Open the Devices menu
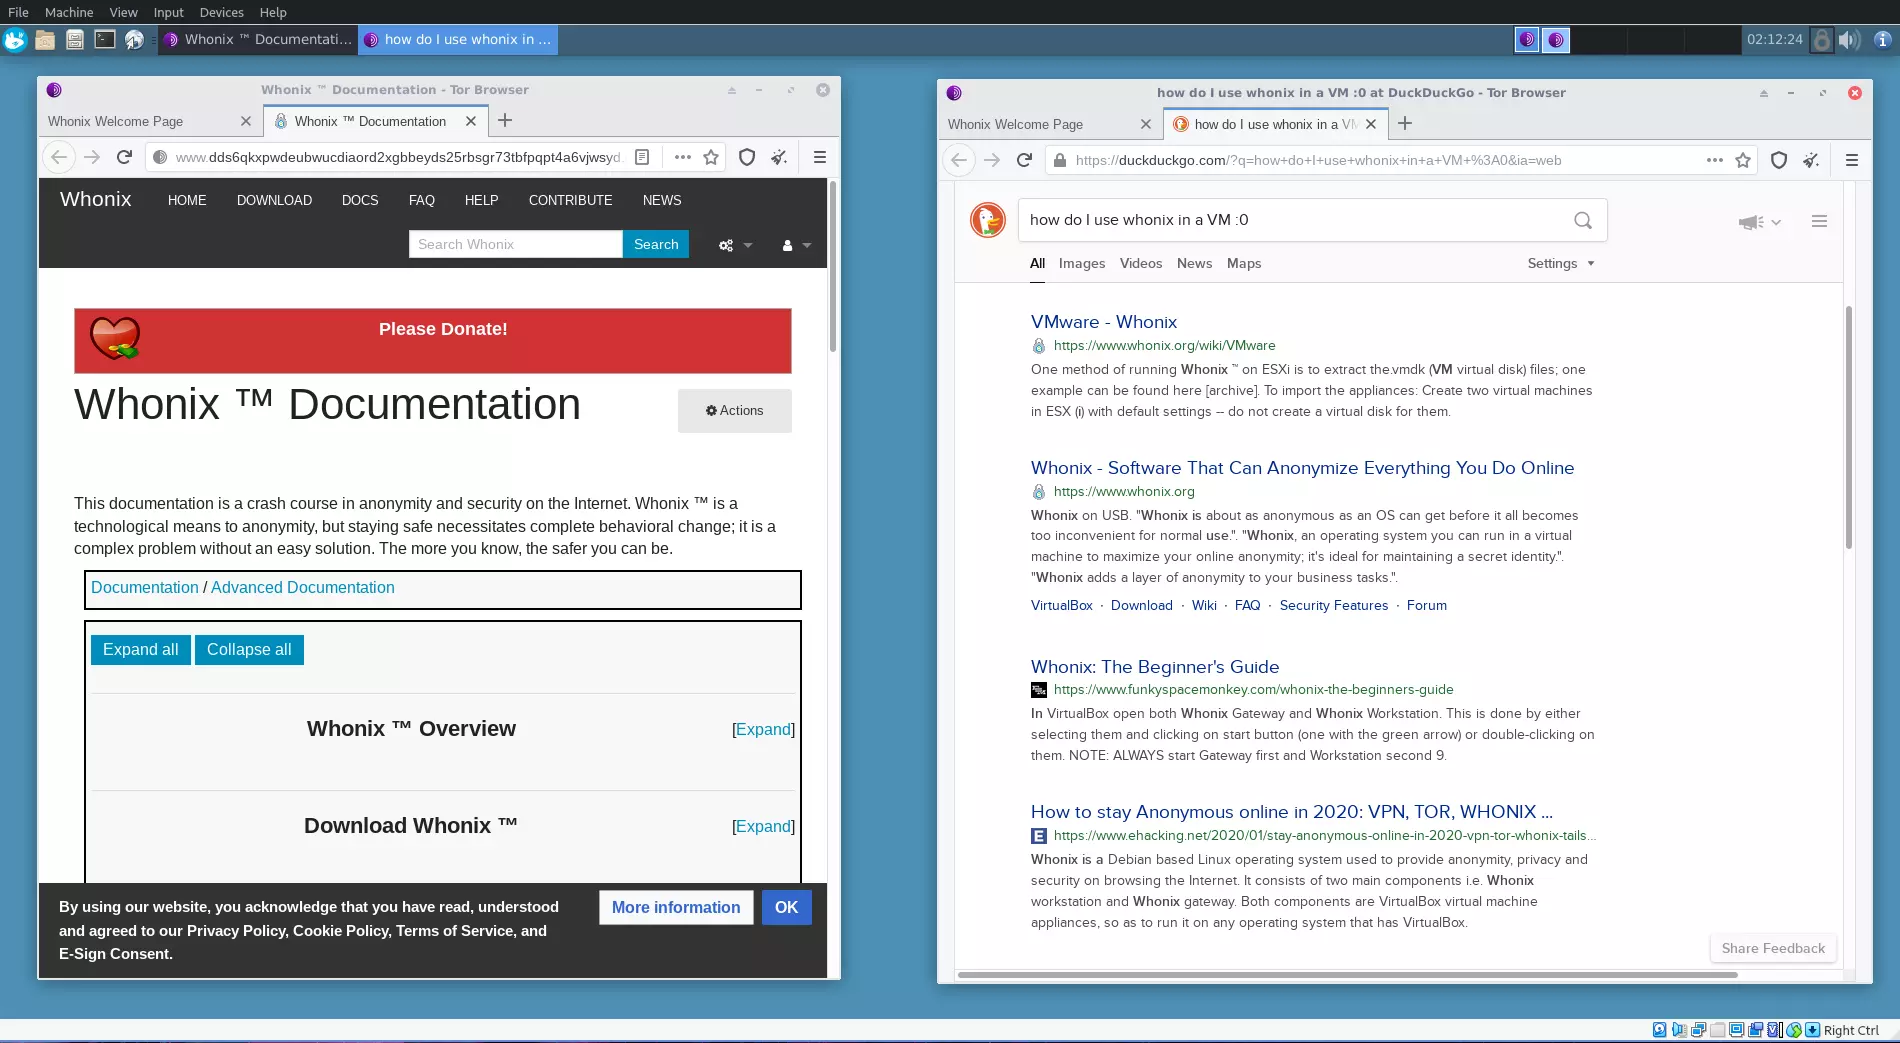The width and height of the screenshot is (1900, 1043). point(221,12)
